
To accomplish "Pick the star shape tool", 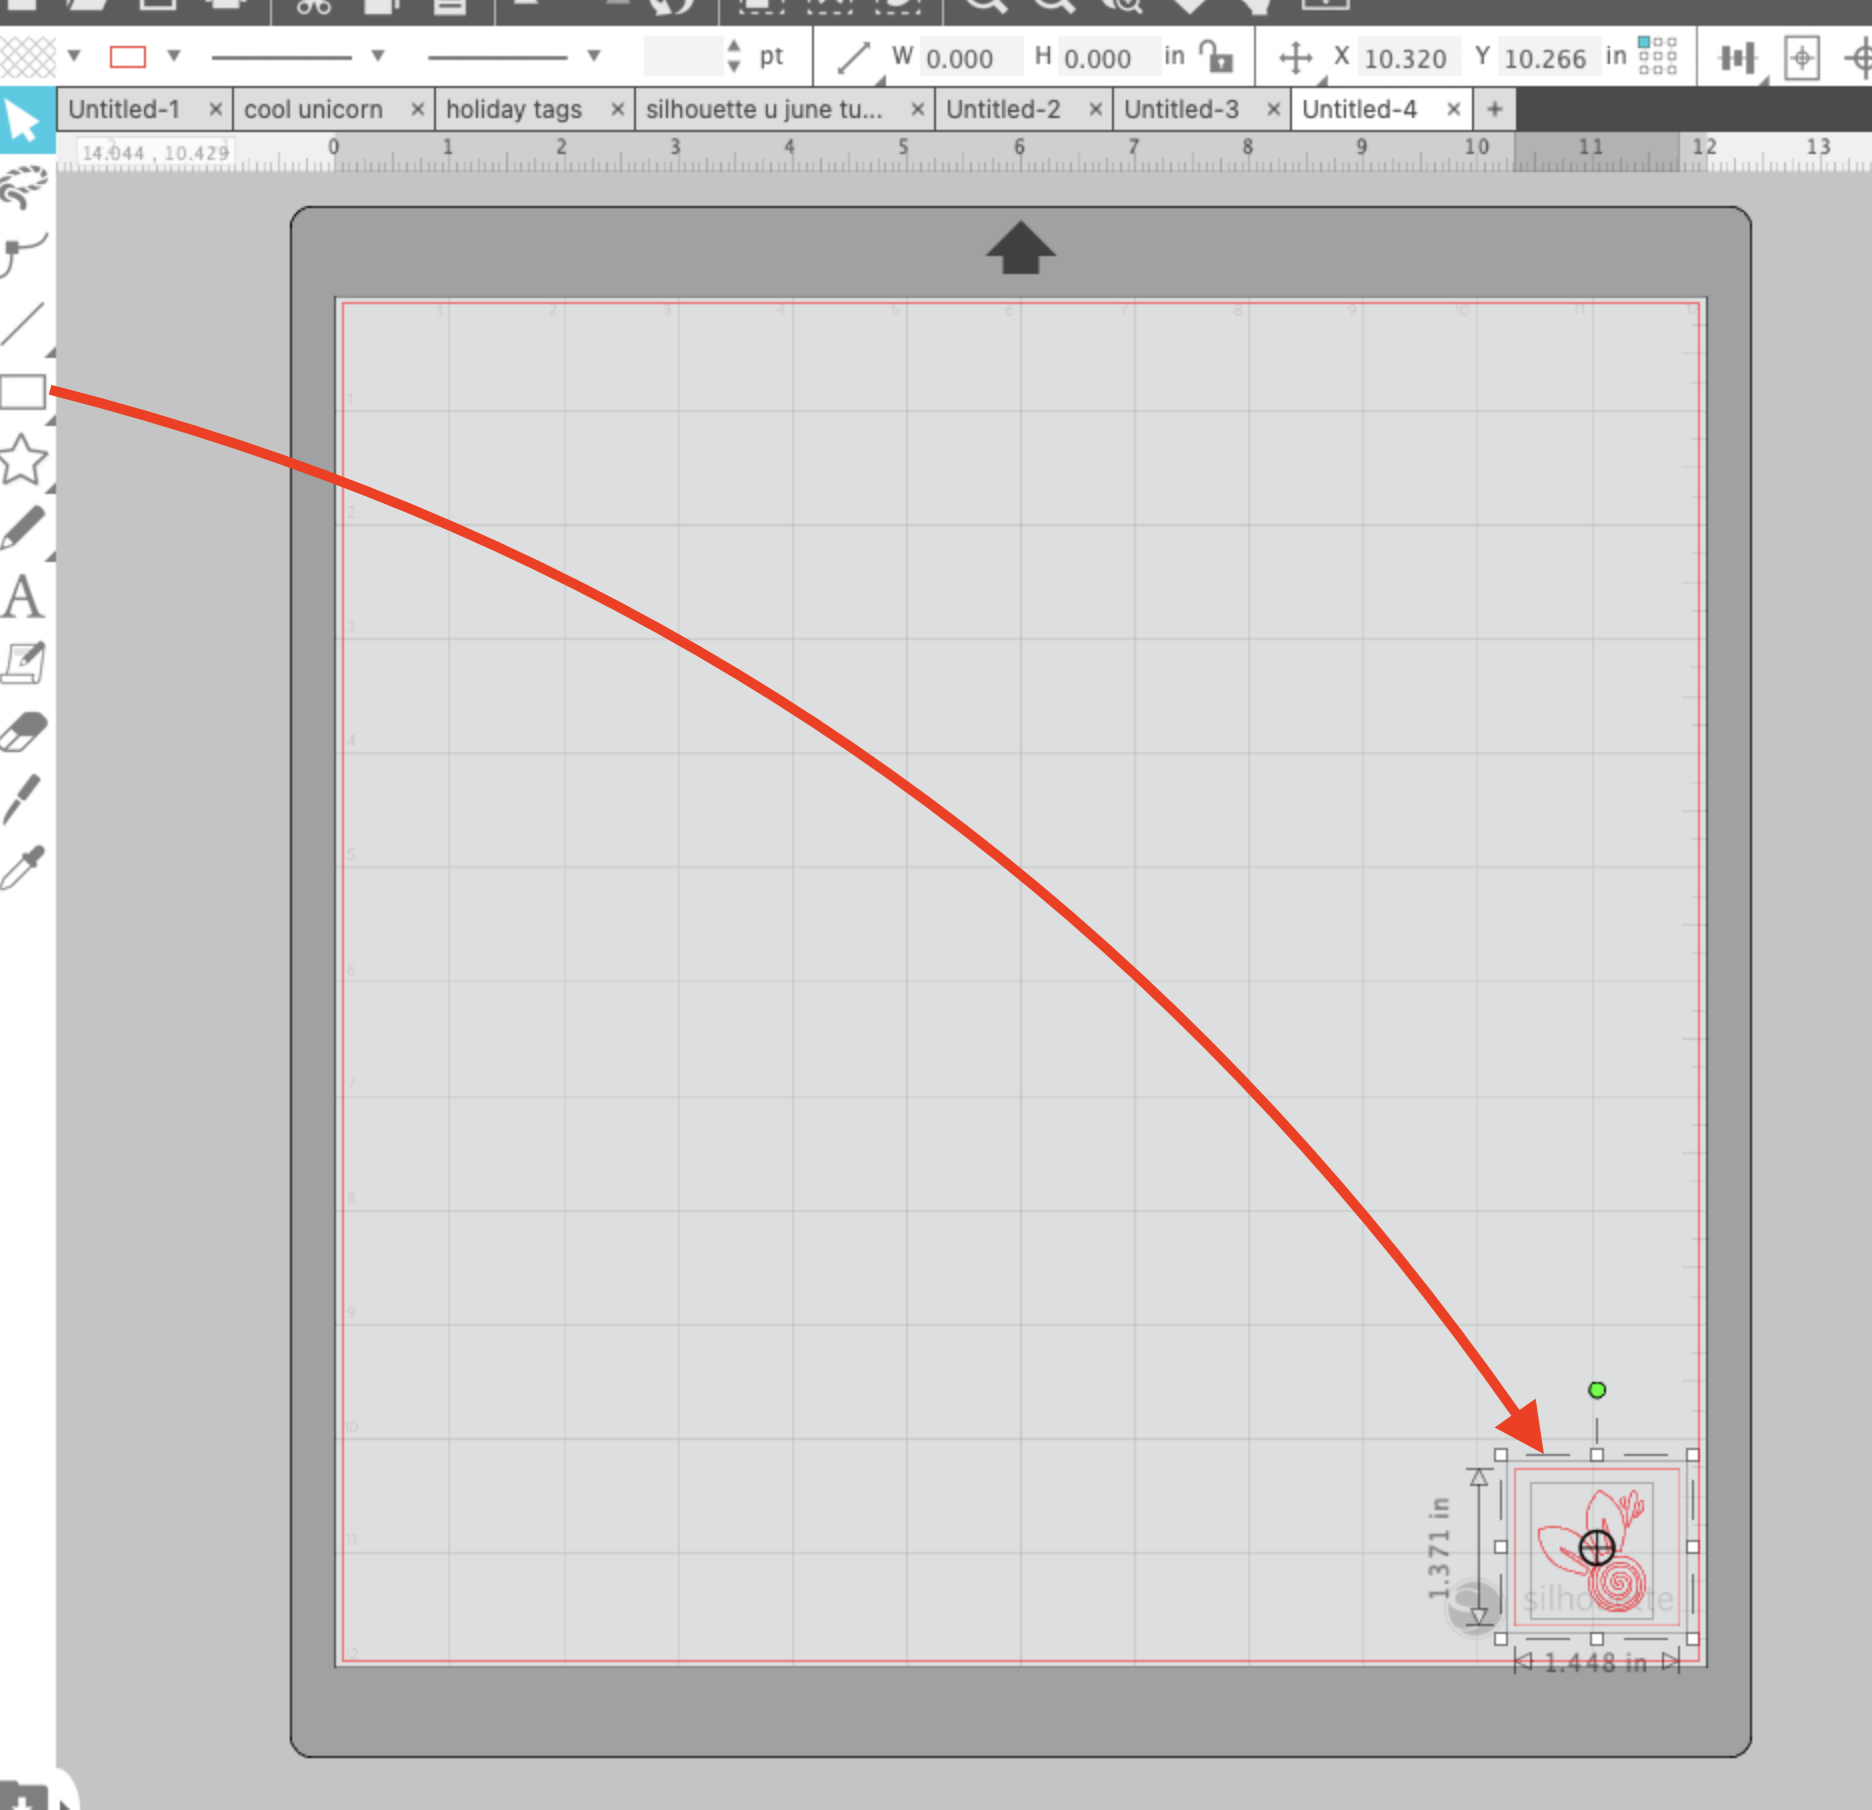I will pos(24,460).
